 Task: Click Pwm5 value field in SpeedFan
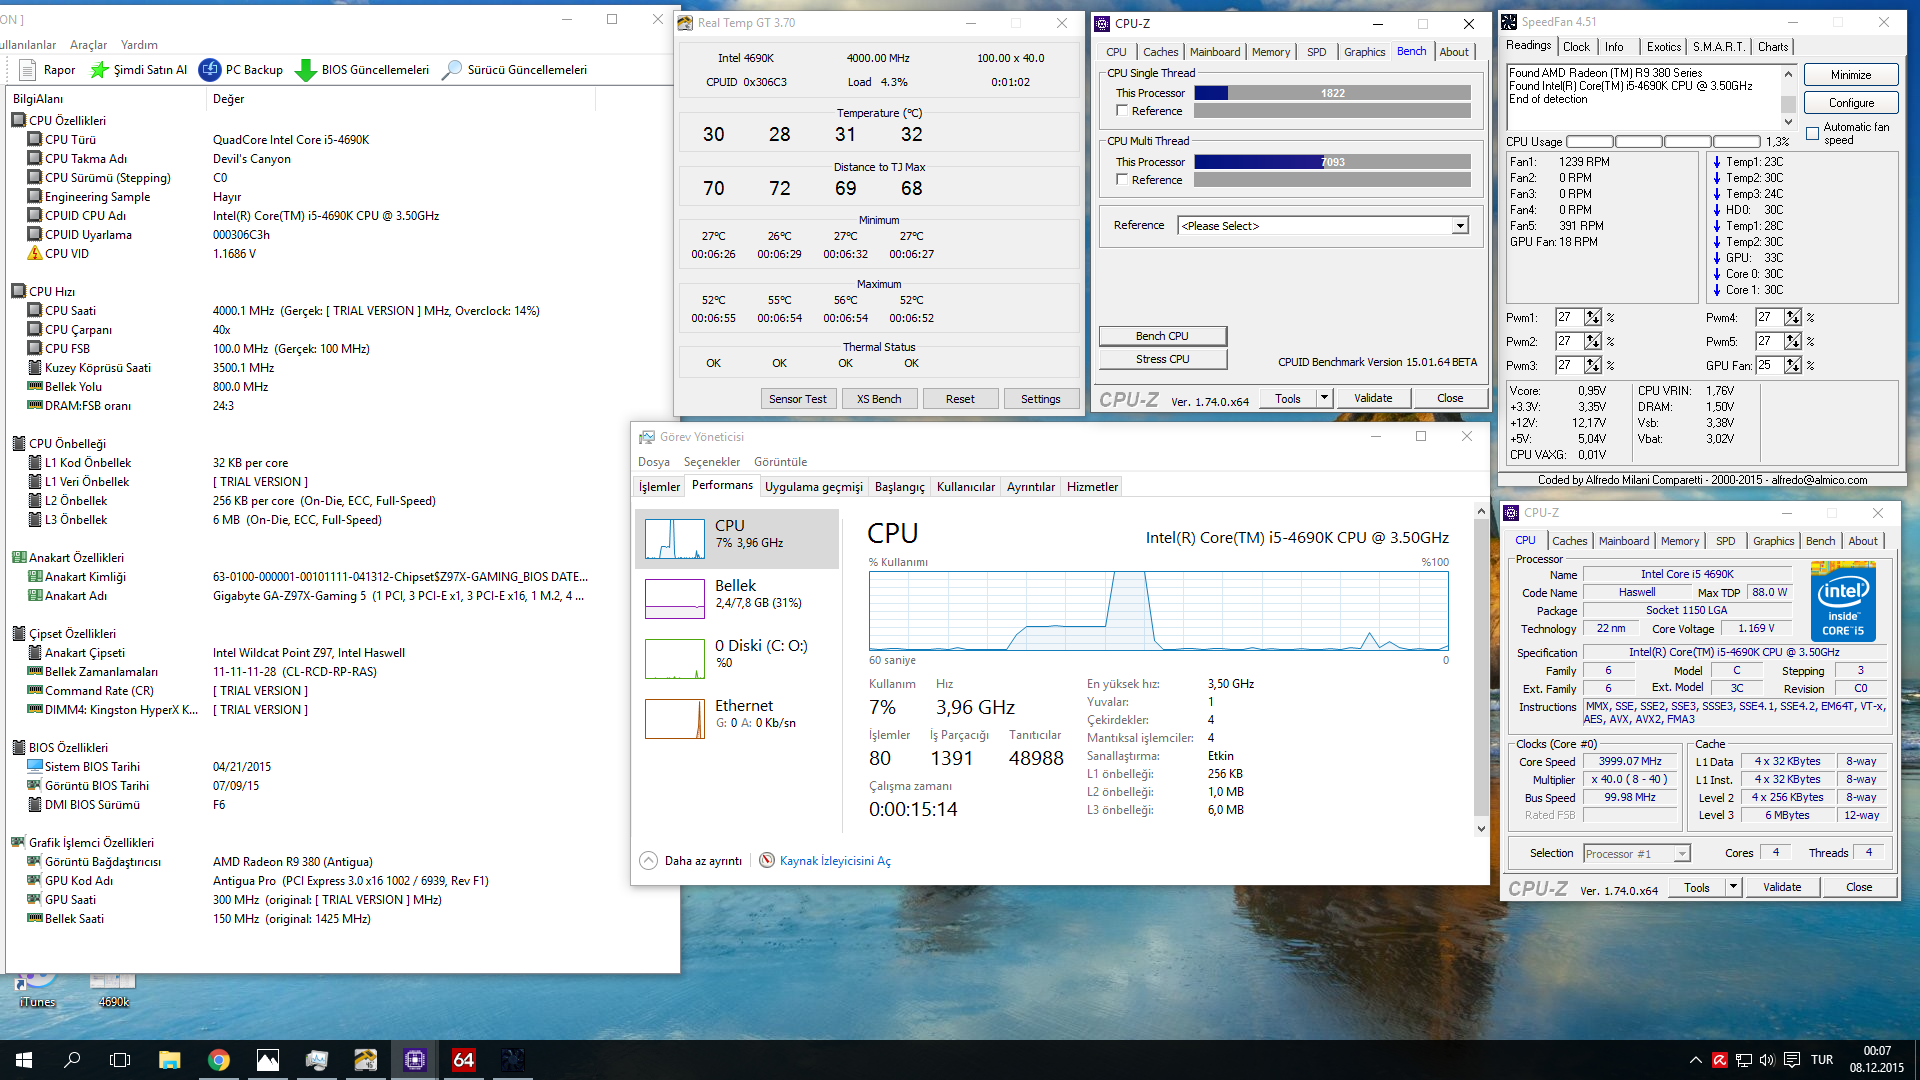pyautogui.click(x=1769, y=342)
